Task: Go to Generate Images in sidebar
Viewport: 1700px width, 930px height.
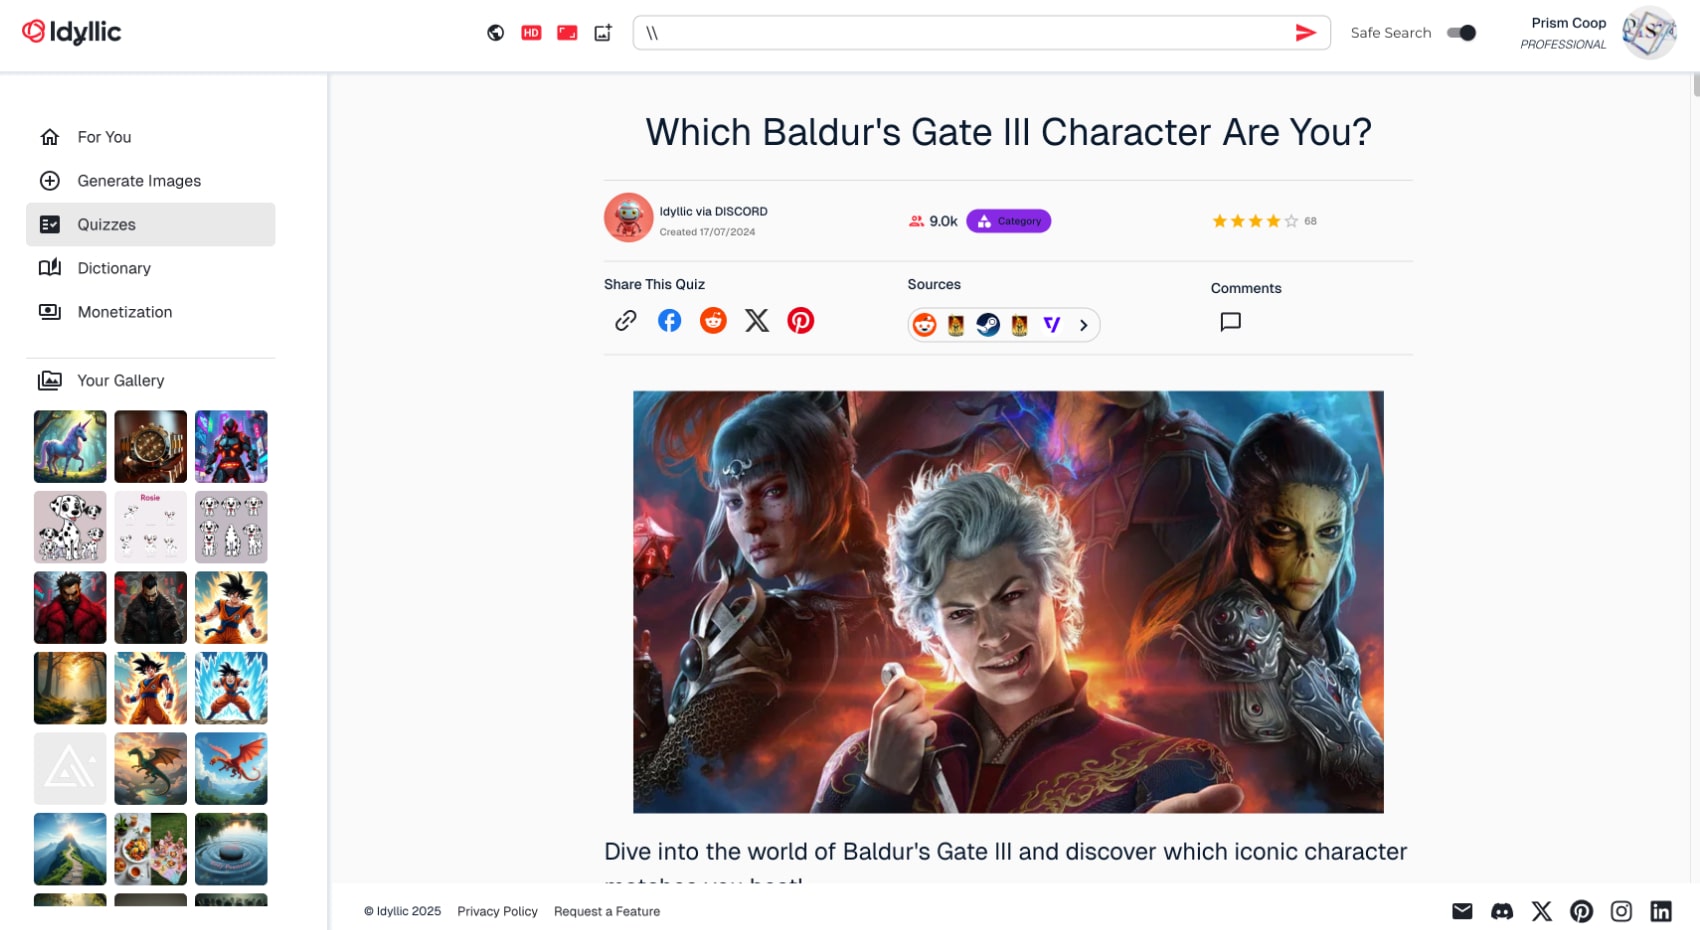Action: coord(151,181)
